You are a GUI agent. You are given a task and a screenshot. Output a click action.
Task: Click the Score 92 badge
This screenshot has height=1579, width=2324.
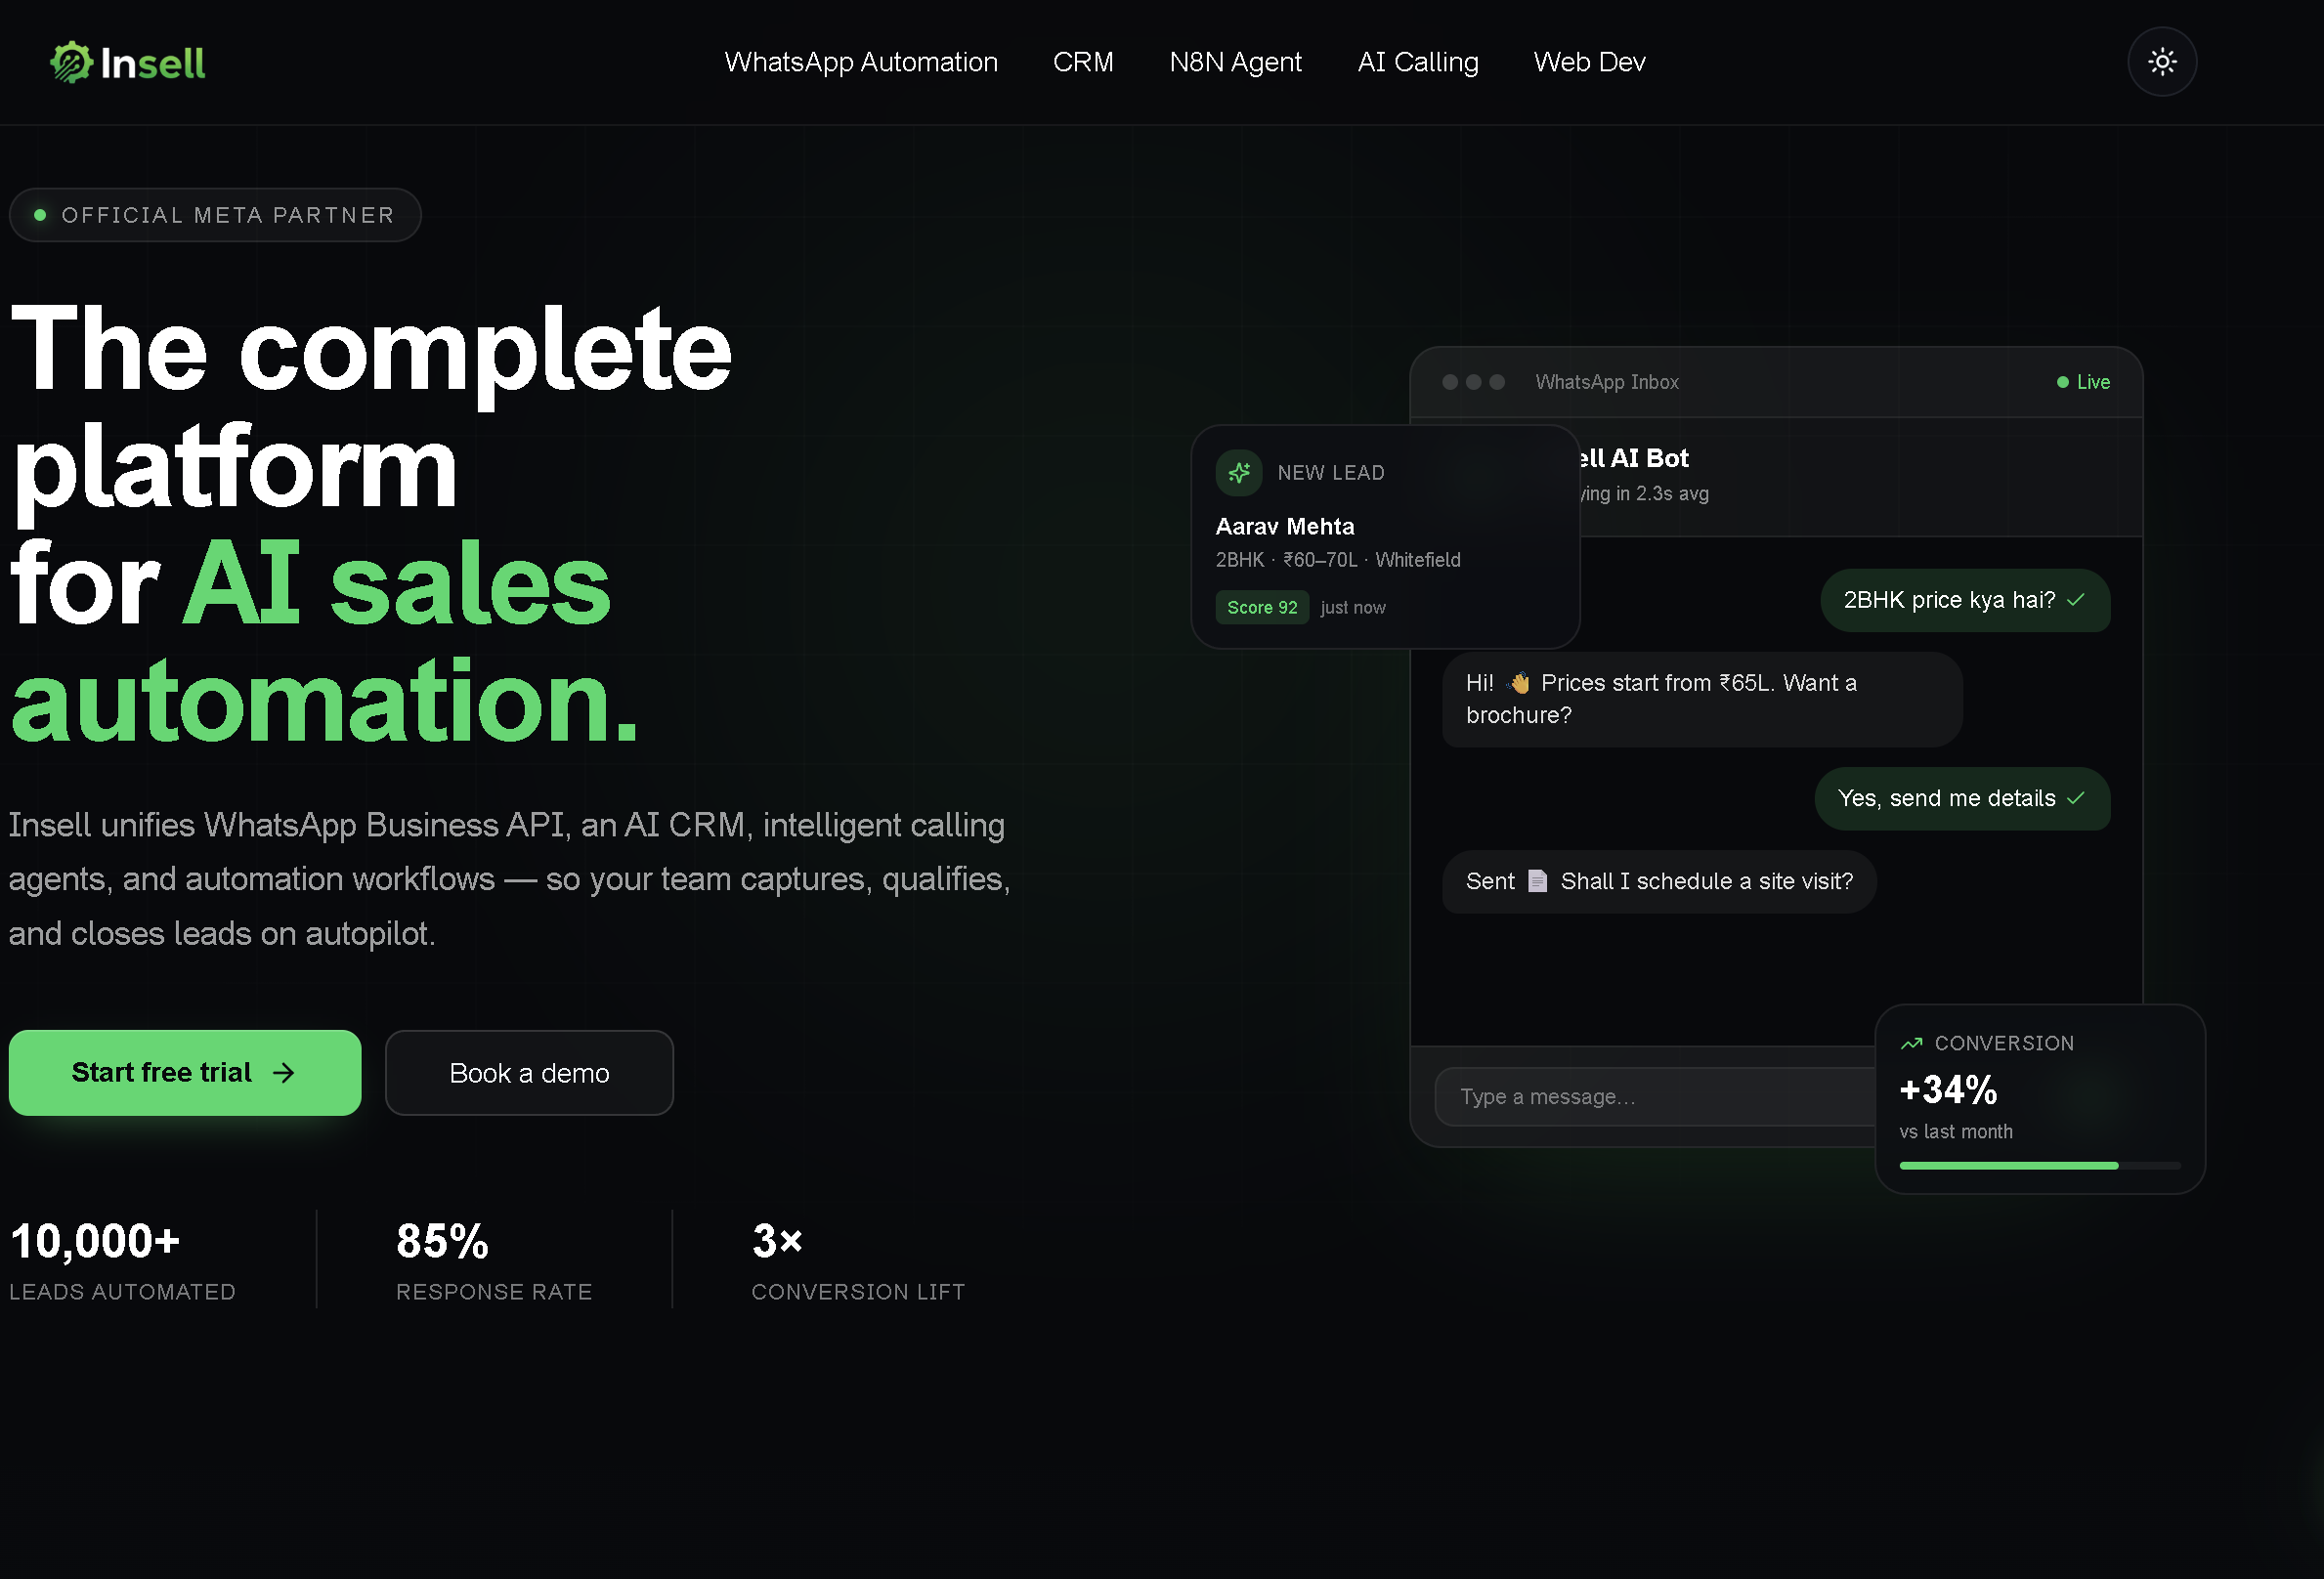pyautogui.click(x=1262, y=608)
